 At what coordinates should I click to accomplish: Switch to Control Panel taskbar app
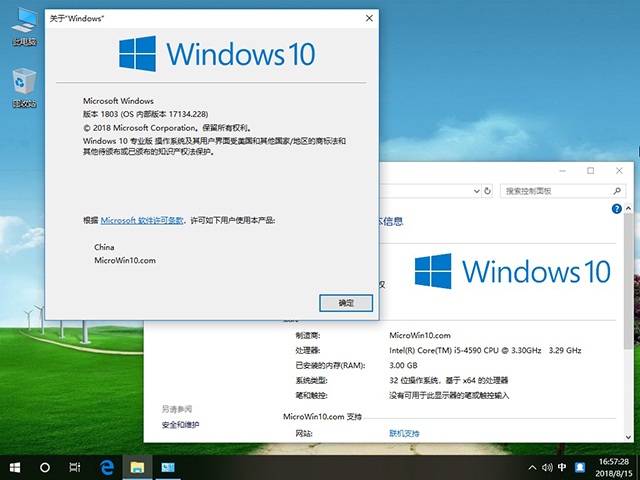click(x=167, y=467)
